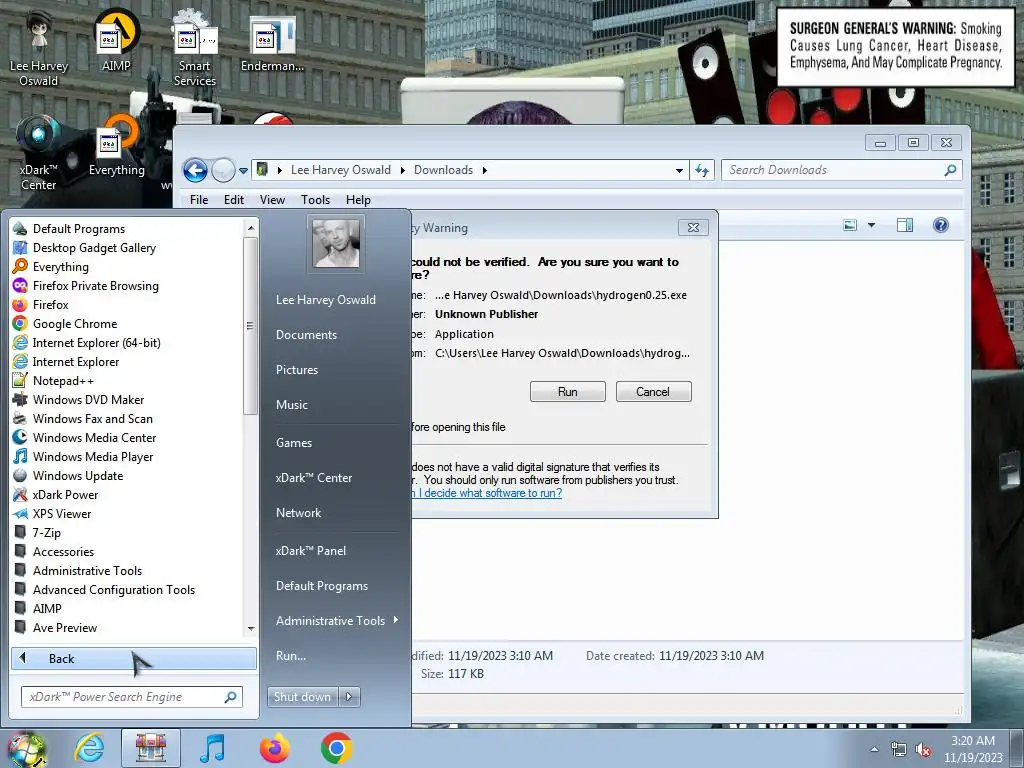The height and width of the screenshot is (768, 1024).
Task: Open Windows Update from the program list
Action: click(x=78, y=475)
